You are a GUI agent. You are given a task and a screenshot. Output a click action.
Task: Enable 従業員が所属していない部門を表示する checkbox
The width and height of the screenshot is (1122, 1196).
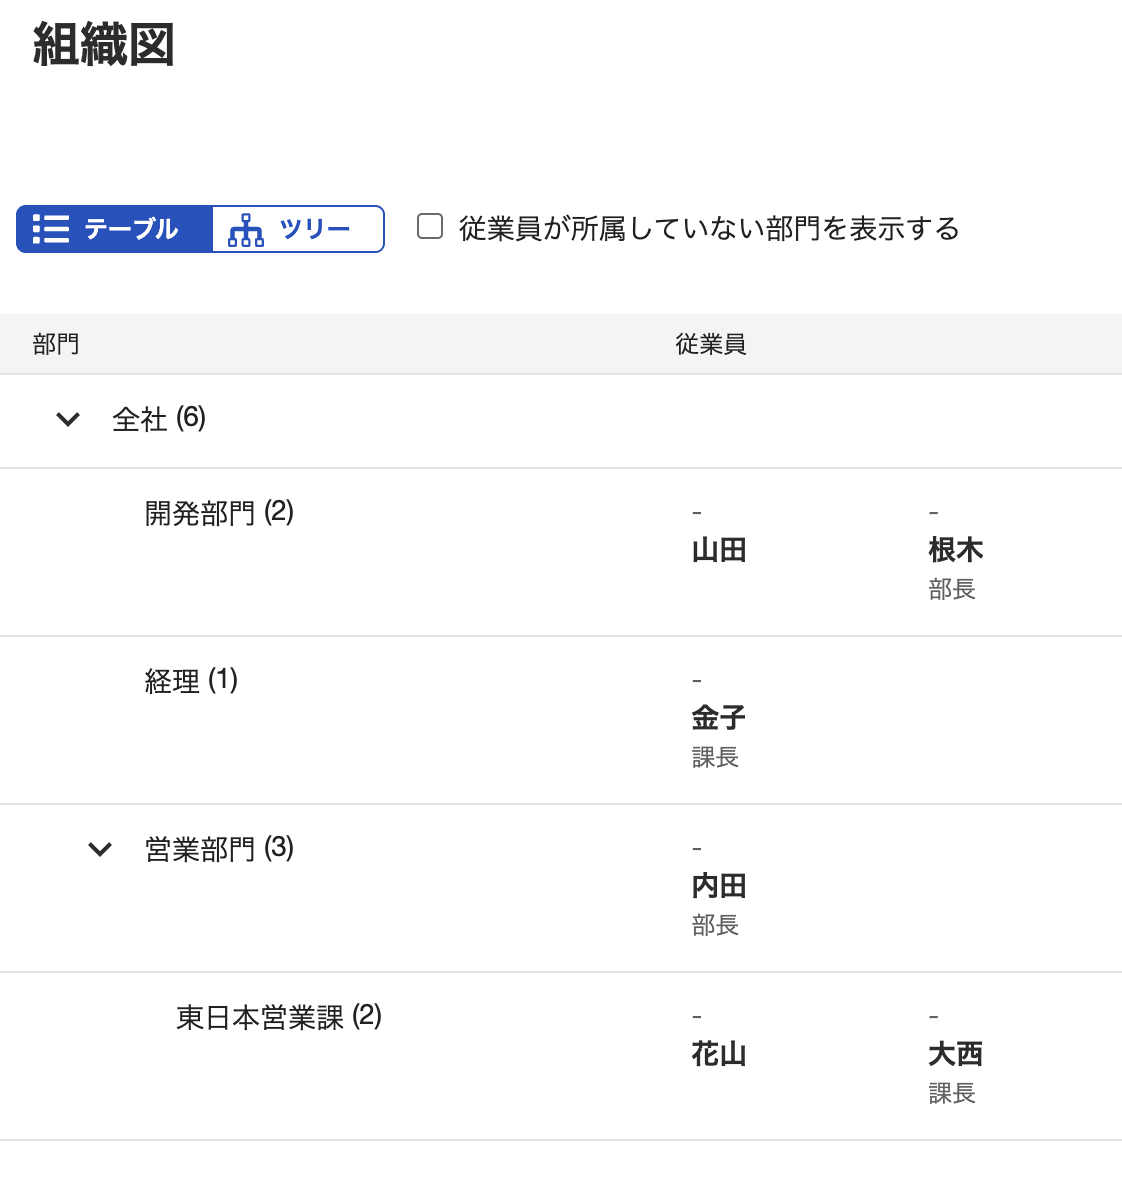430,227
